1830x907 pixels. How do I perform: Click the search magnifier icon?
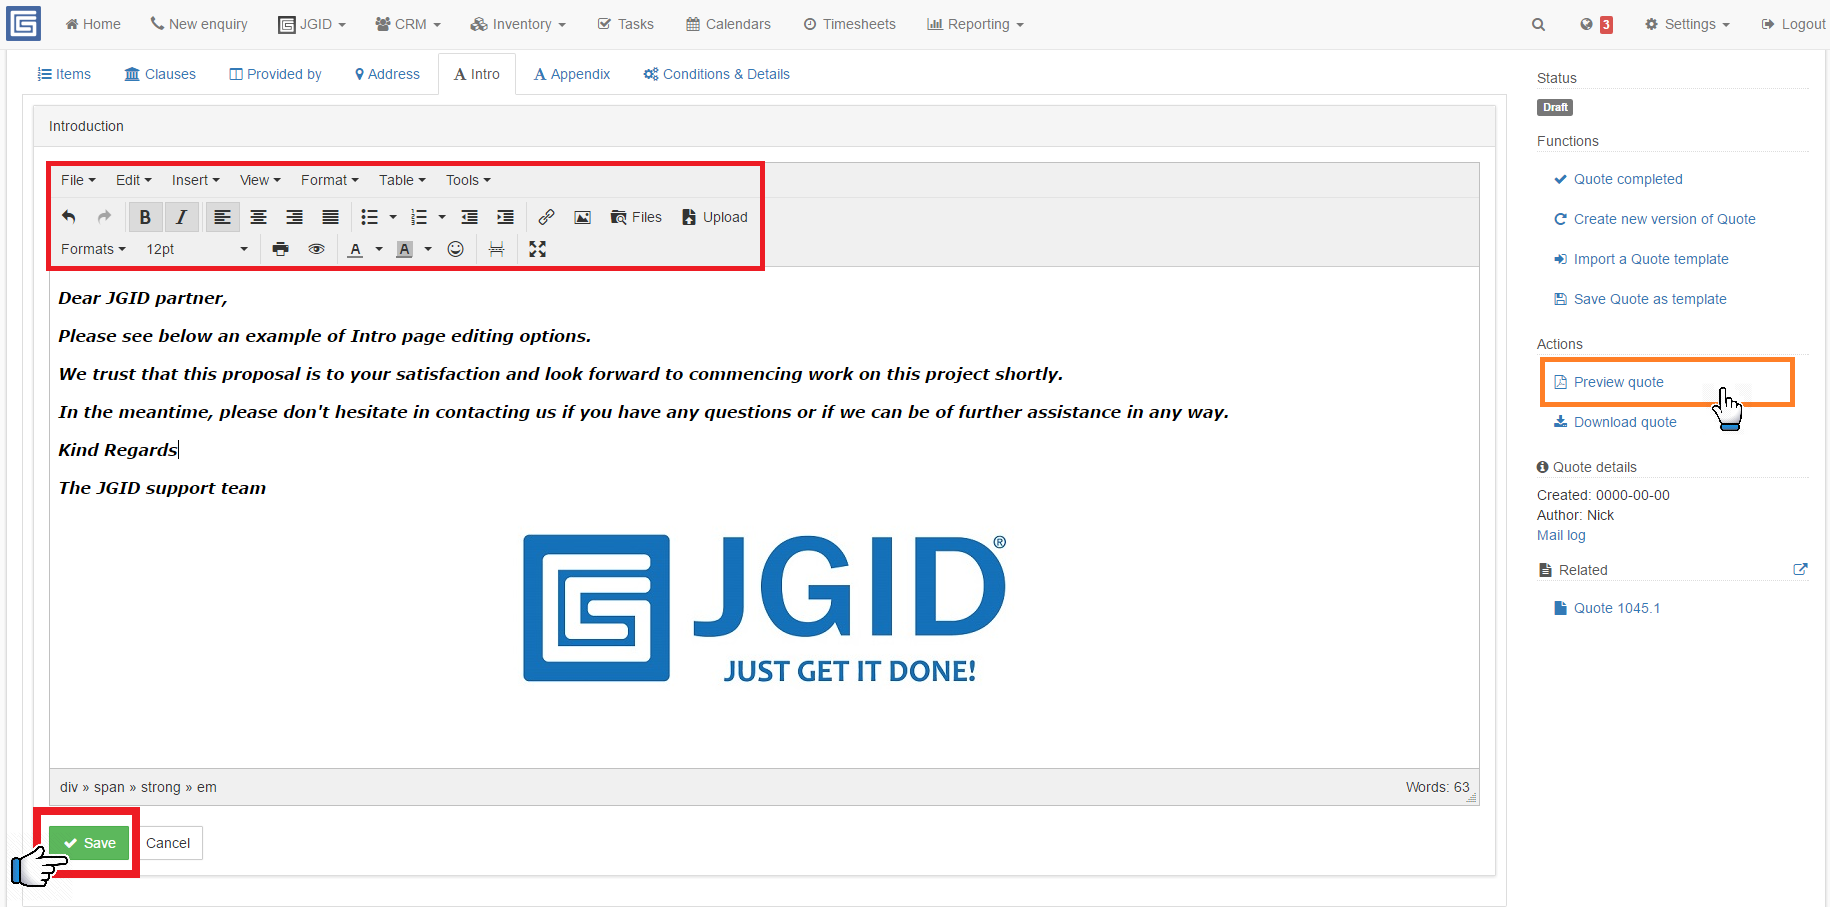pyautogui.click(x=1538, y=24)
